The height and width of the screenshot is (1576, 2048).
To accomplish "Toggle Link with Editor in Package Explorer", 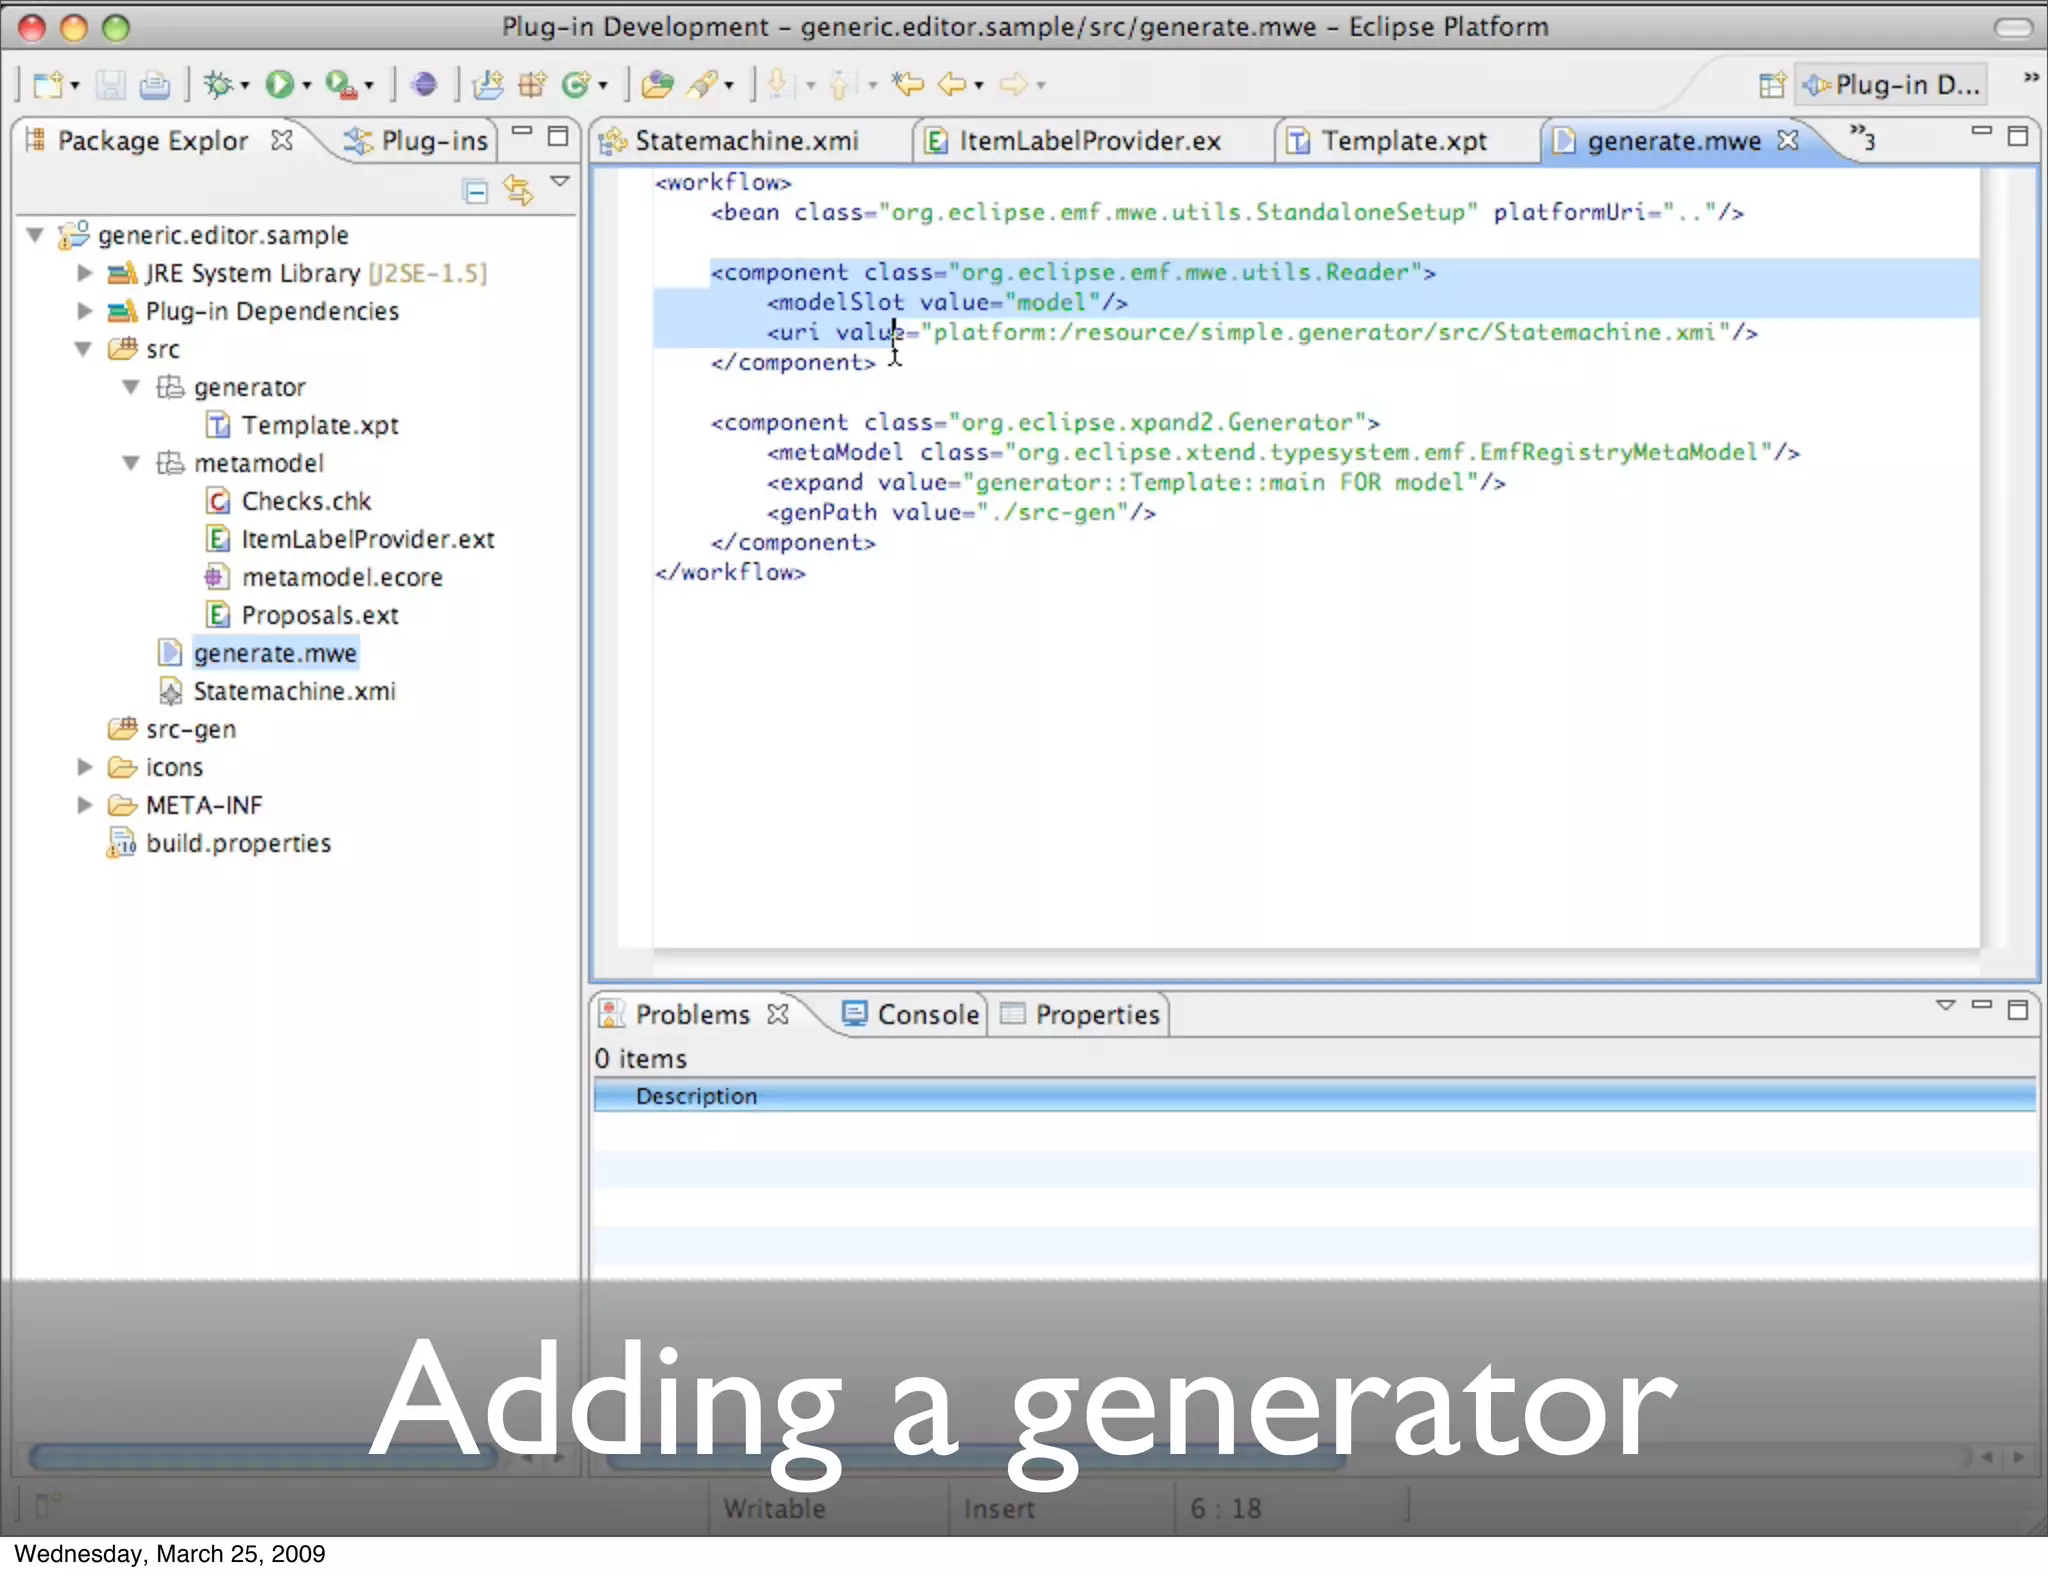I will click(518, 190).
